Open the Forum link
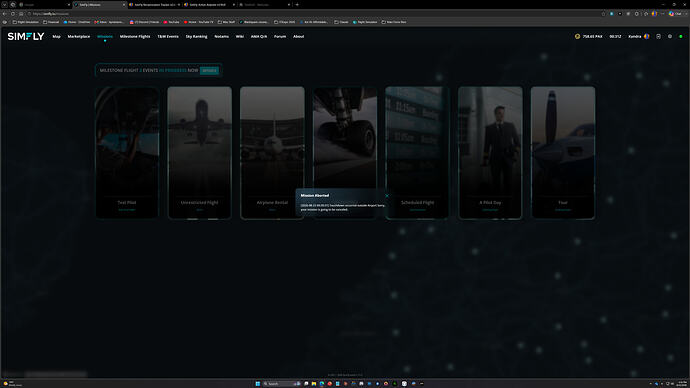Screen dimensions: 690x388 click(280, 37)
